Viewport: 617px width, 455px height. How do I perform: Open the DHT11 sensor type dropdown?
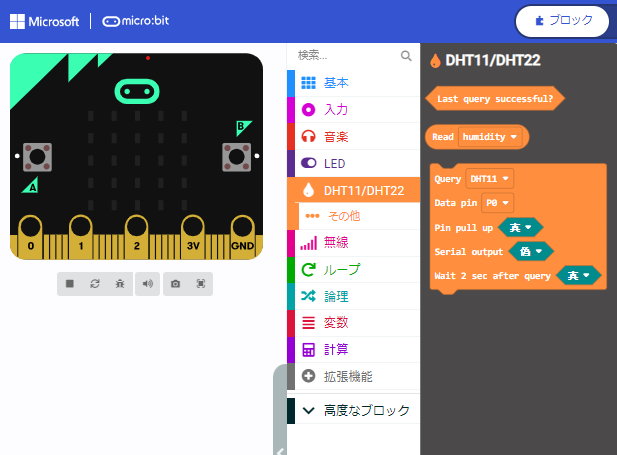coord(490,179)
